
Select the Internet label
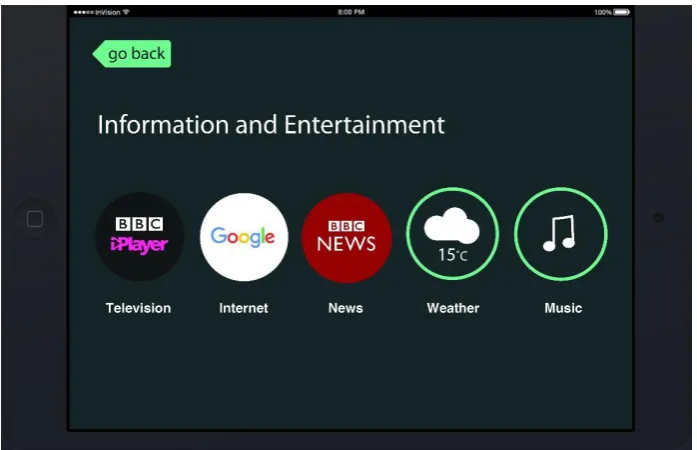244,308
